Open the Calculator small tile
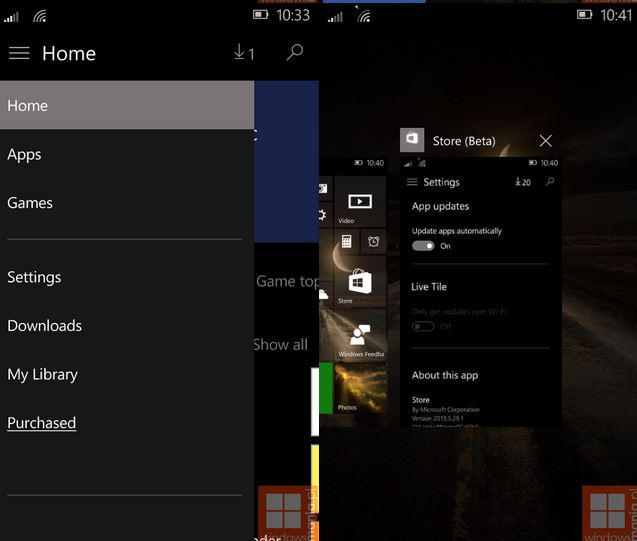 click(346, 241)
